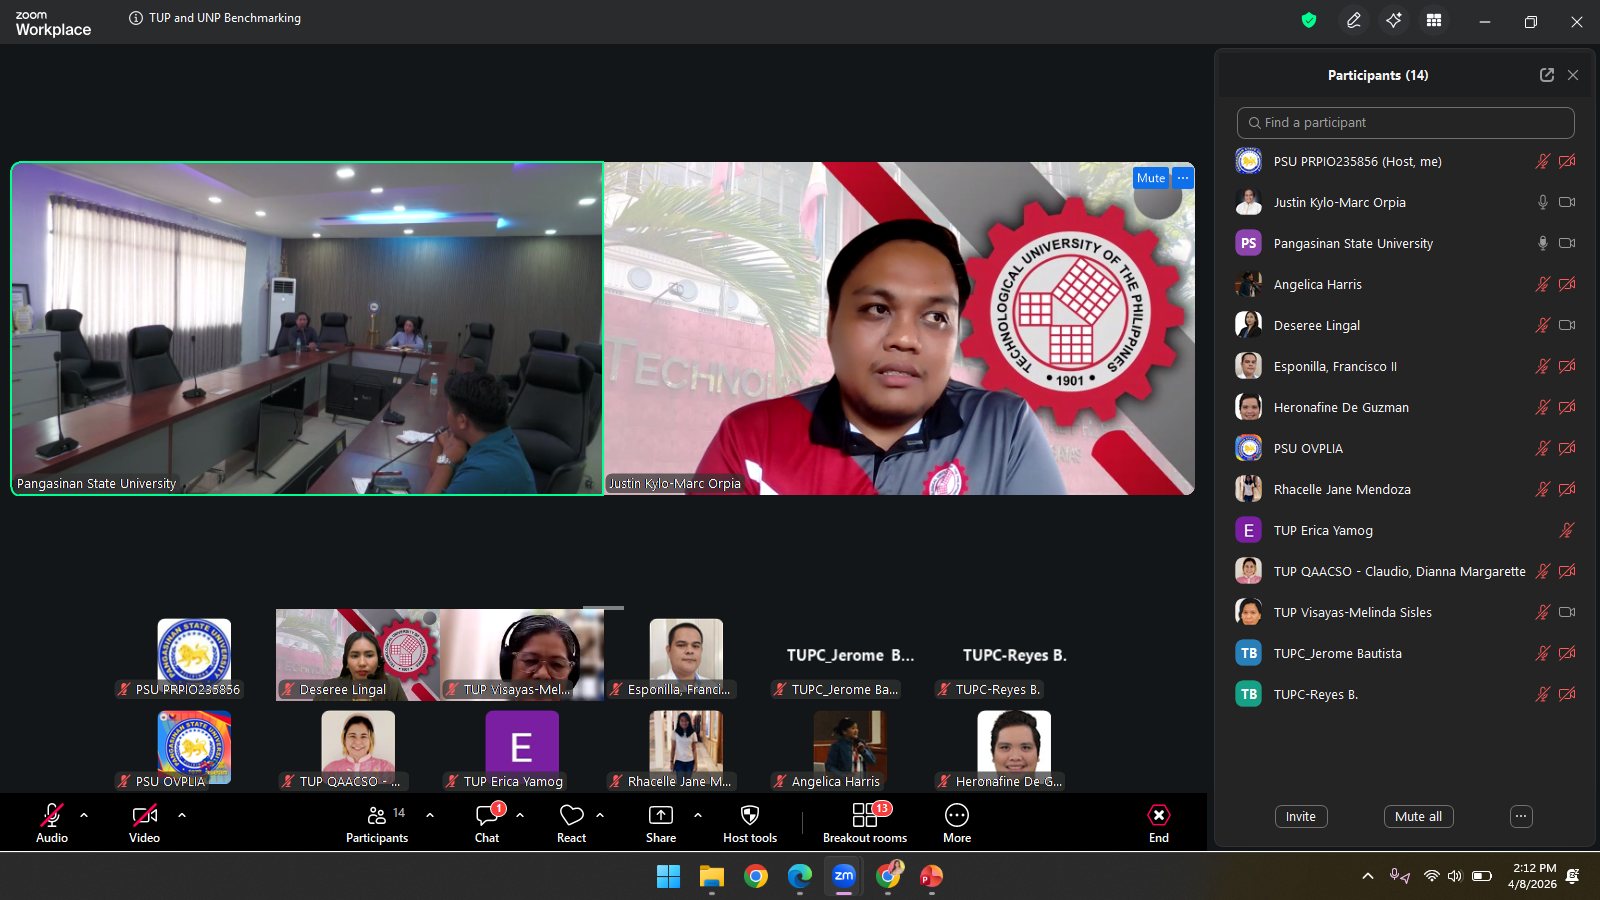Turn on camera with Video button
The width and height of the screenshot is (1600, 900).
[144, 823]
